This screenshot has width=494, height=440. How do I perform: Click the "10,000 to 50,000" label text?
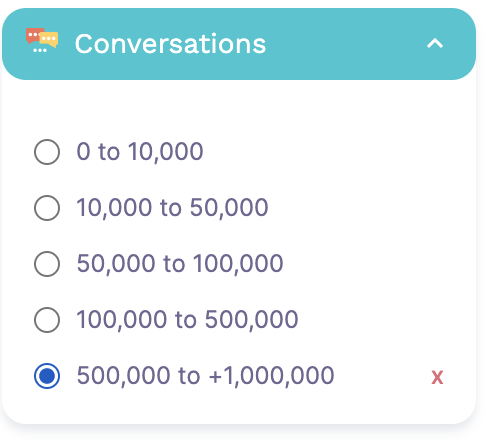pos(172,208)
